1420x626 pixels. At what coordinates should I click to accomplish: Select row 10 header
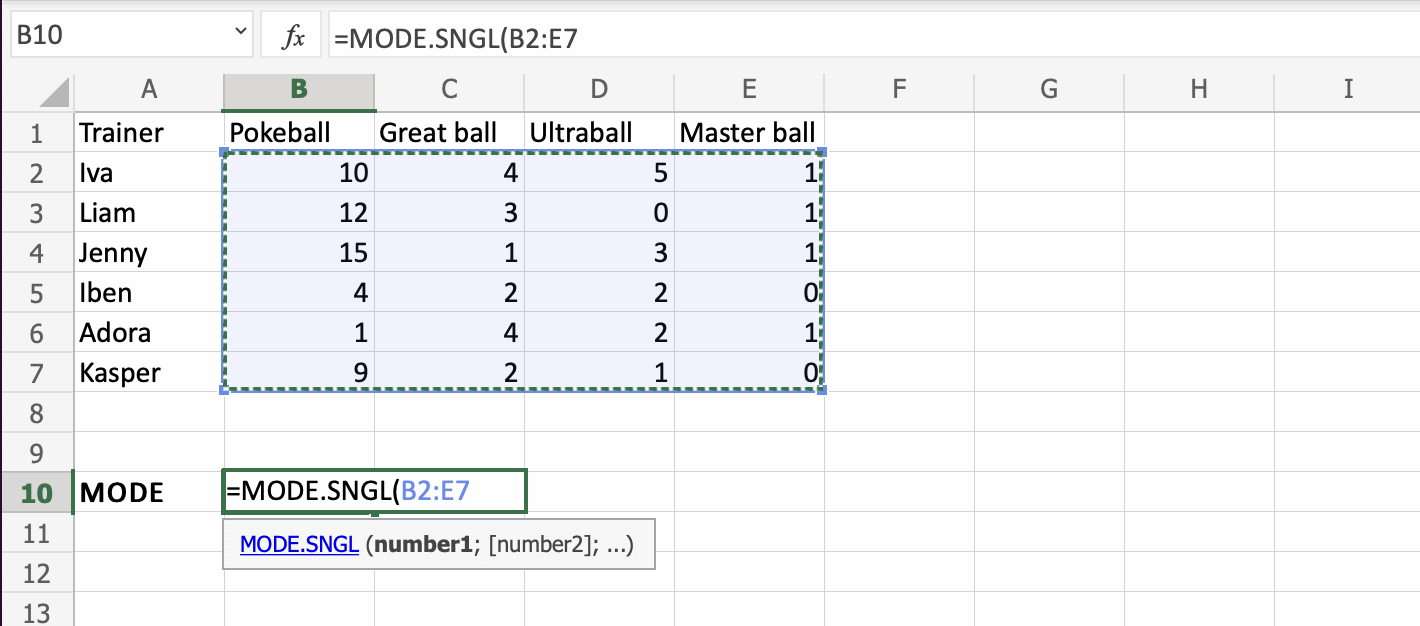tap(36, 493)
